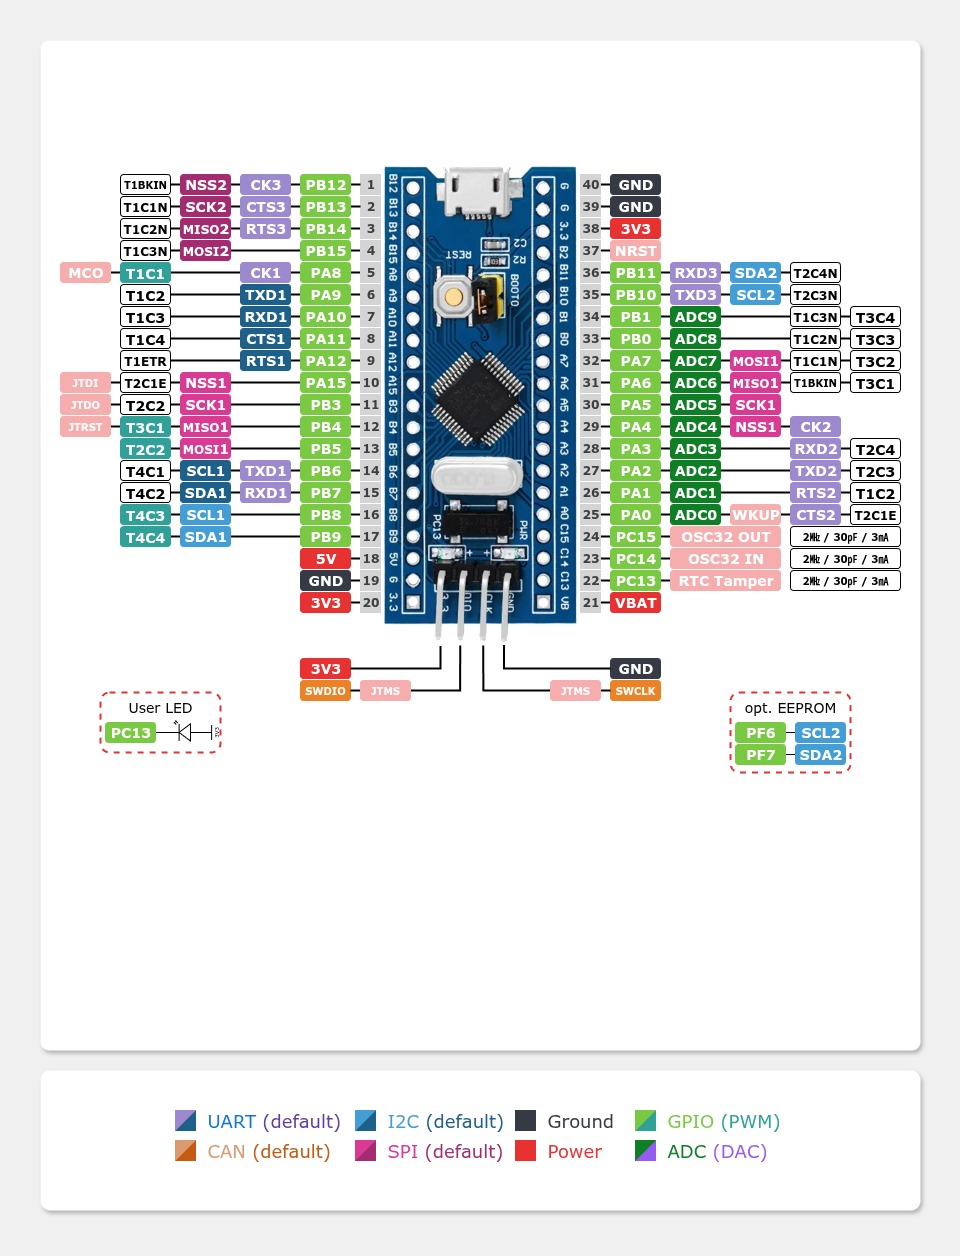Click the red 5V power pin label

(x=325, y=559)
